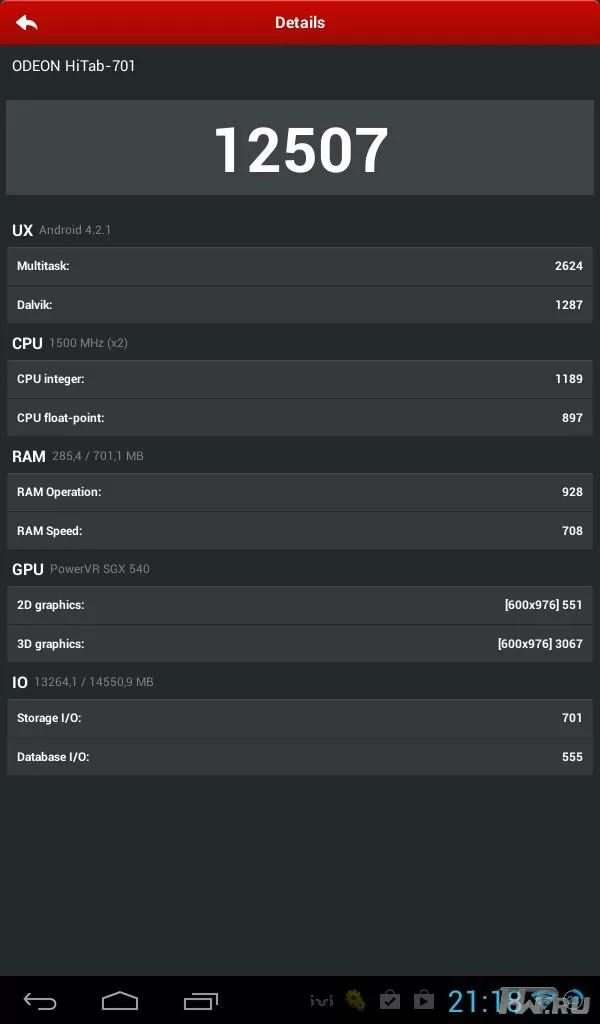Viewport: 600px width, 1024px height.
Task: Select the RAM Operation row
Action: [300, 492]
